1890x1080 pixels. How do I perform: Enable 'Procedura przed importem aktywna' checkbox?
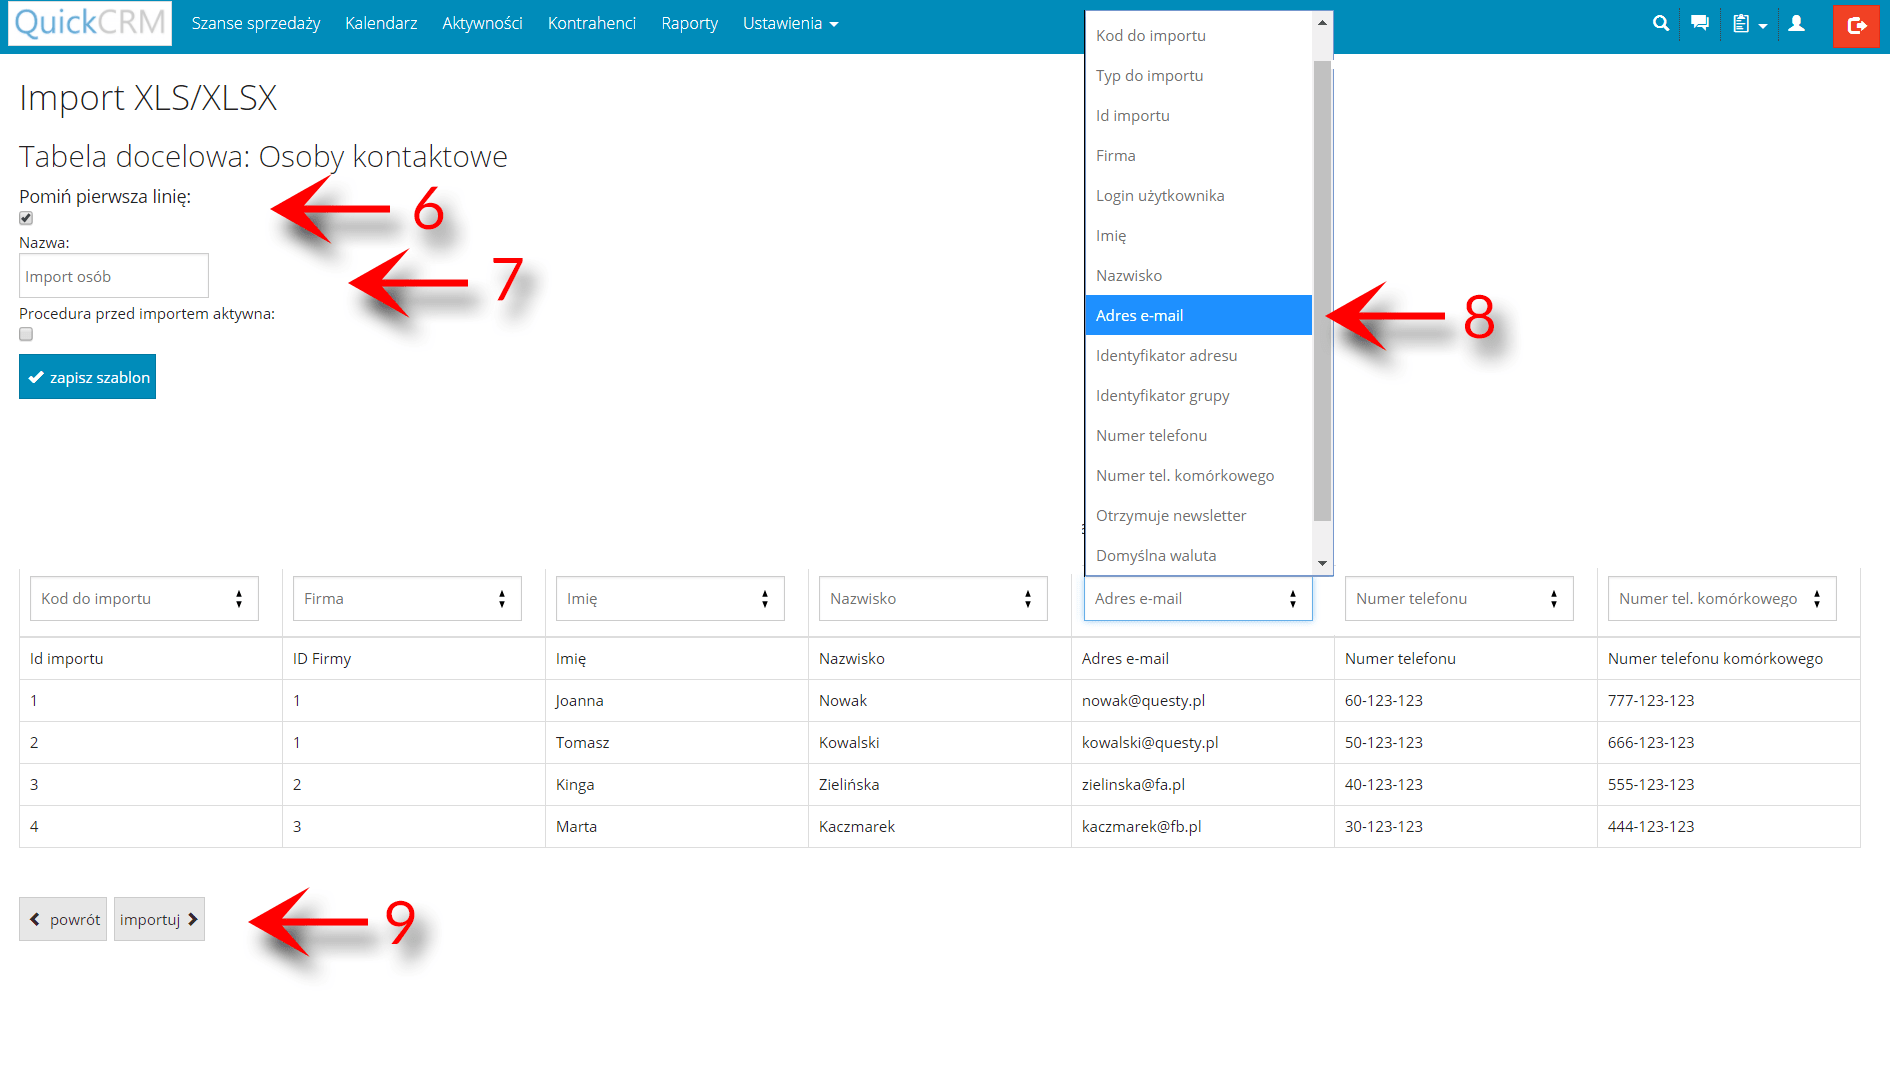(x=25, y=334)
